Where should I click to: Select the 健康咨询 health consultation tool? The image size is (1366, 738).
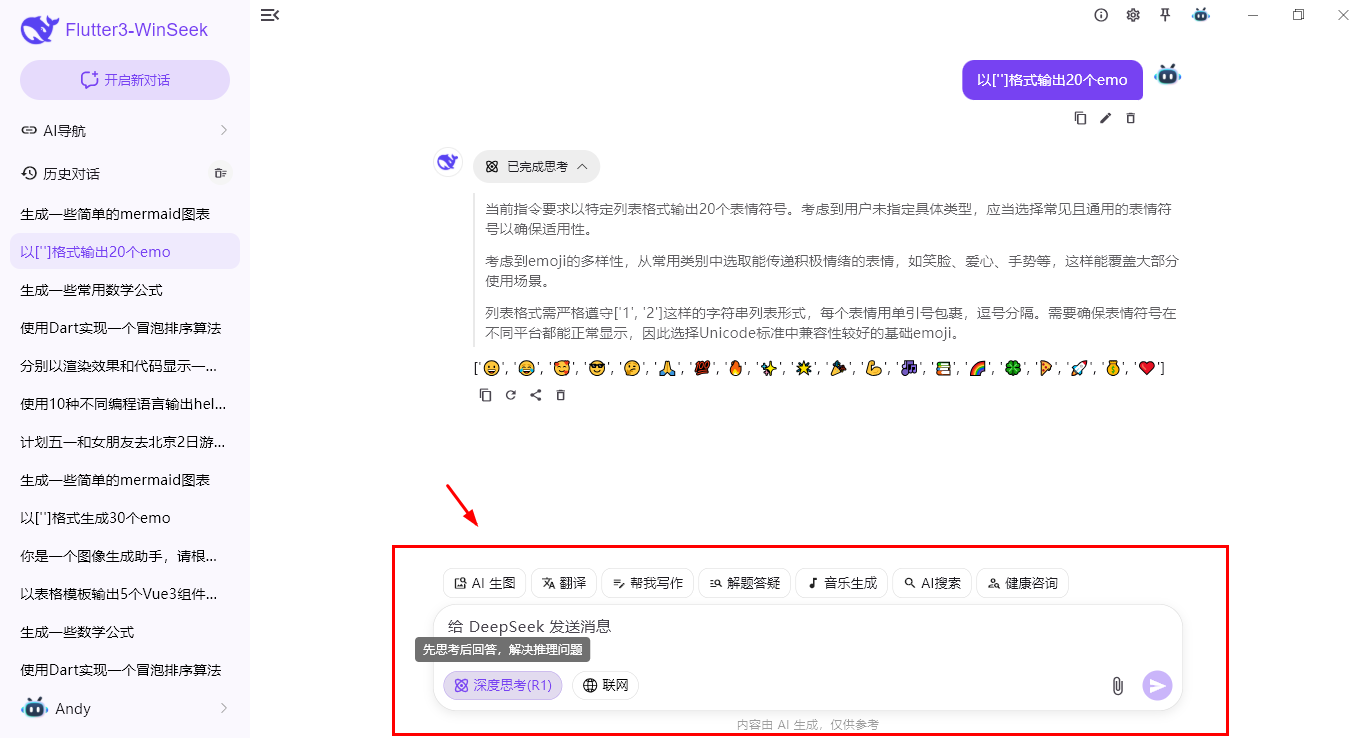pyautogui.click(x=1022, y=583)
